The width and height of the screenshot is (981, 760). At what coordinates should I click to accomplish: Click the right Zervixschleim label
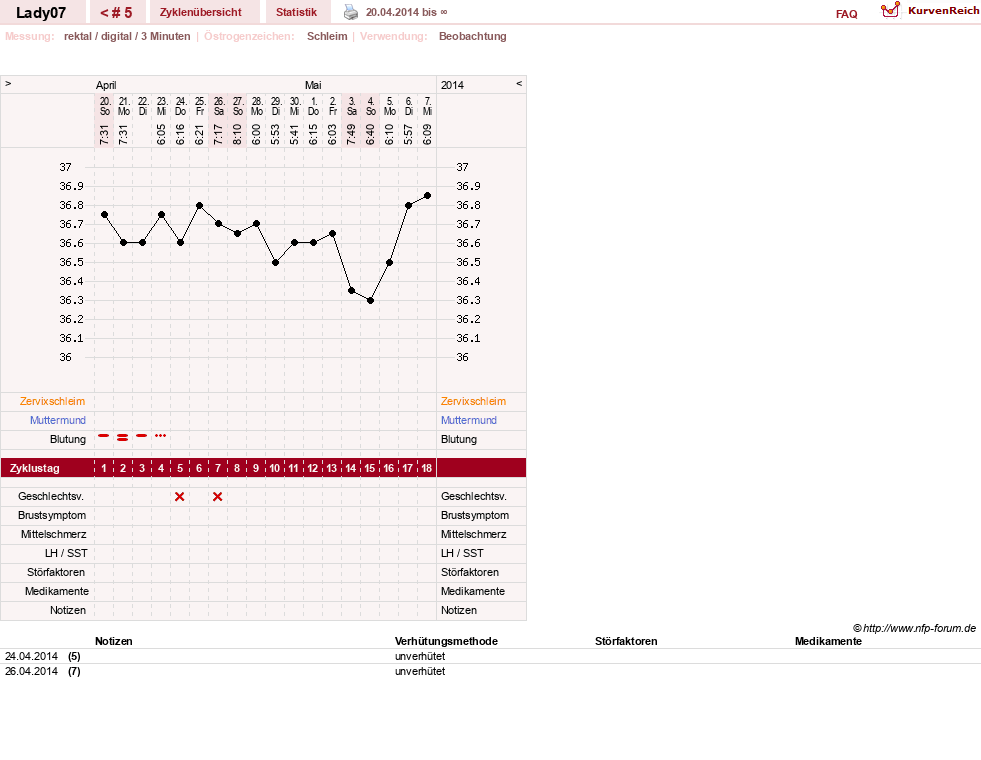[x=474, y=402]
